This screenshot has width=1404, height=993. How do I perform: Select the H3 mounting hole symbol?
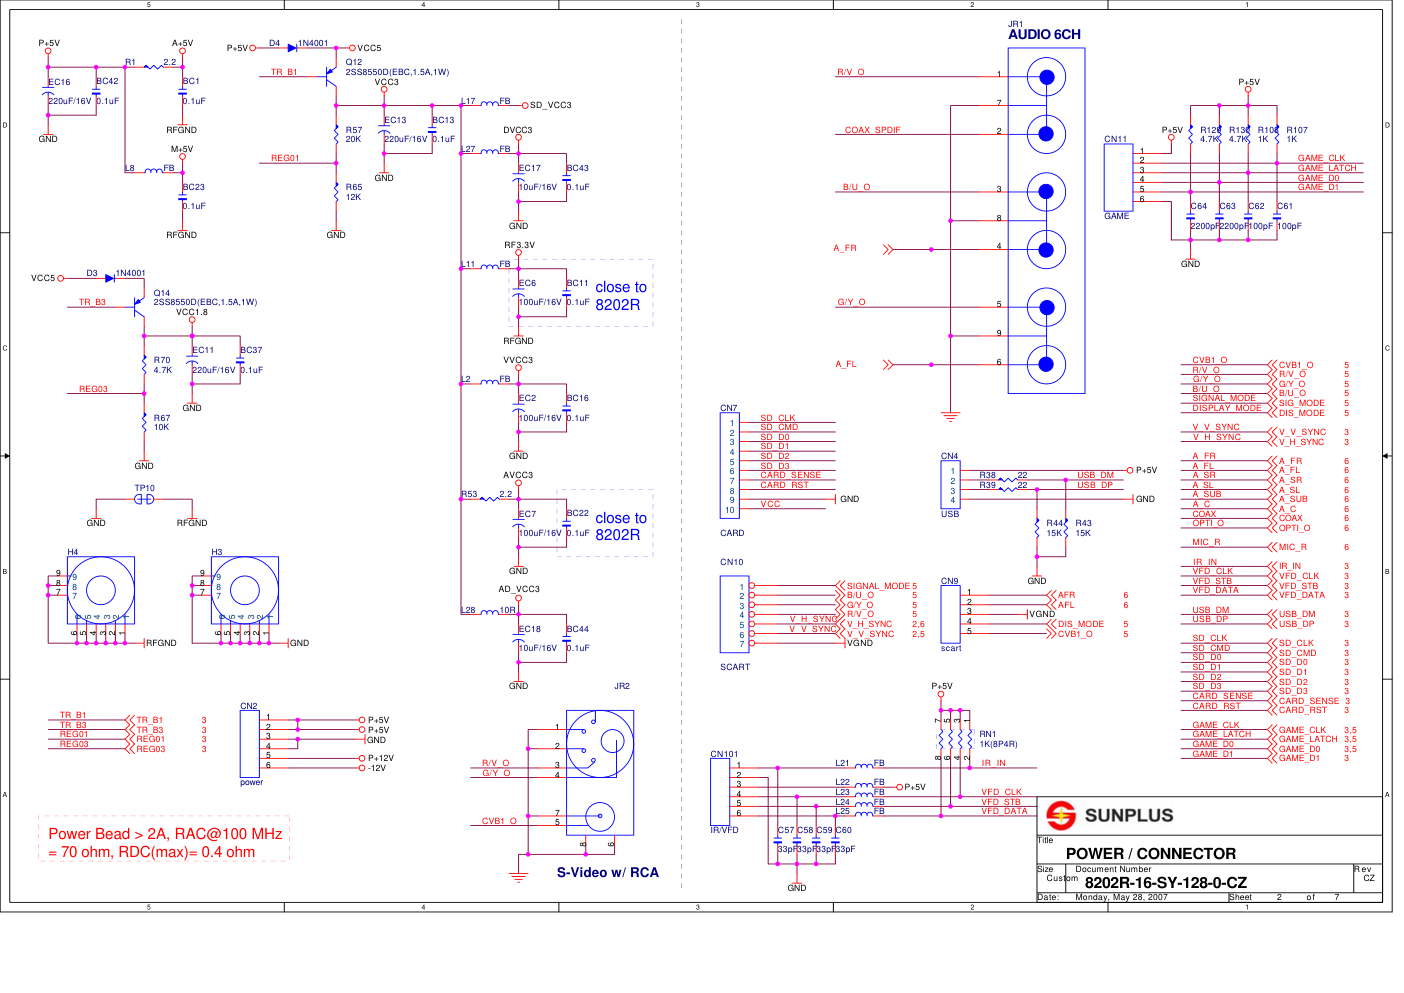(x=245, y=590)
